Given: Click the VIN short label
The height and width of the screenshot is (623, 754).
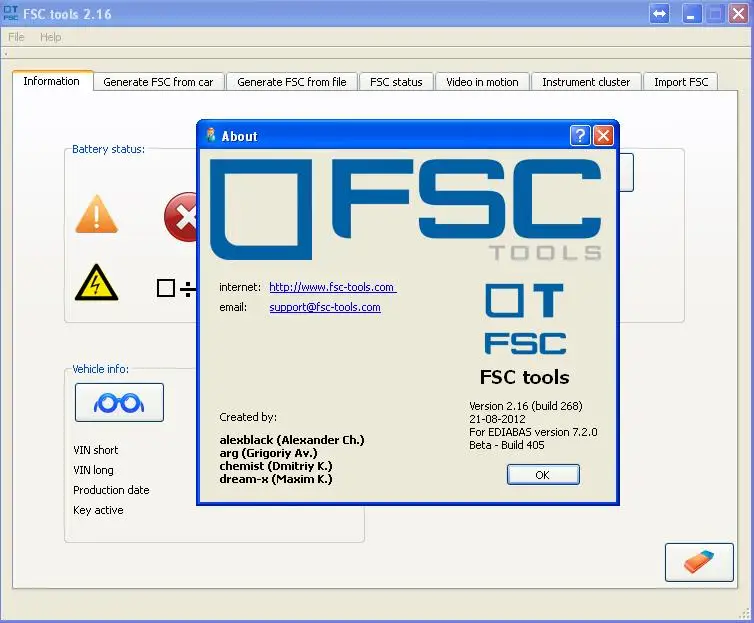Looking at the screenshot, I should 96,450.
